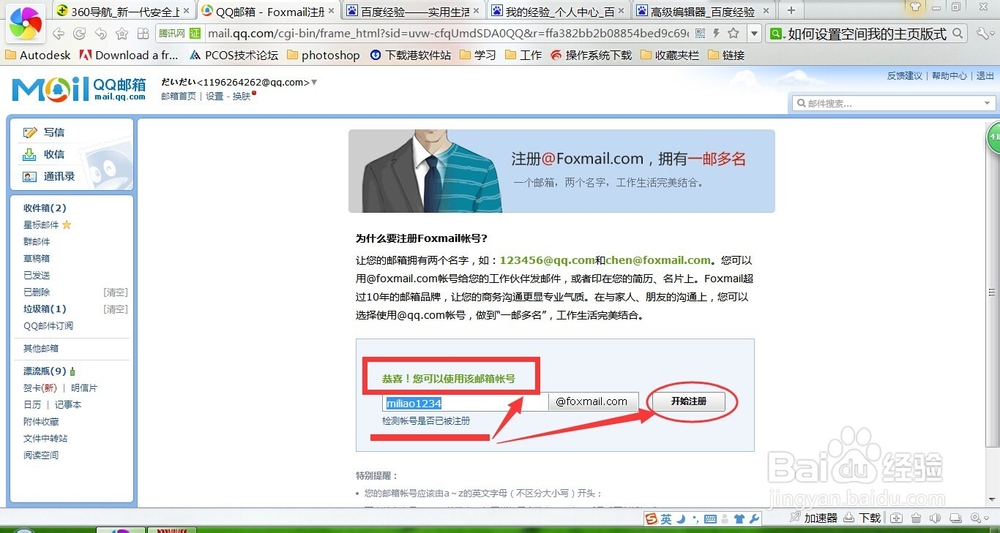
Task: Open the 收件箱(2) folder
Action: (x=45, y=208)
